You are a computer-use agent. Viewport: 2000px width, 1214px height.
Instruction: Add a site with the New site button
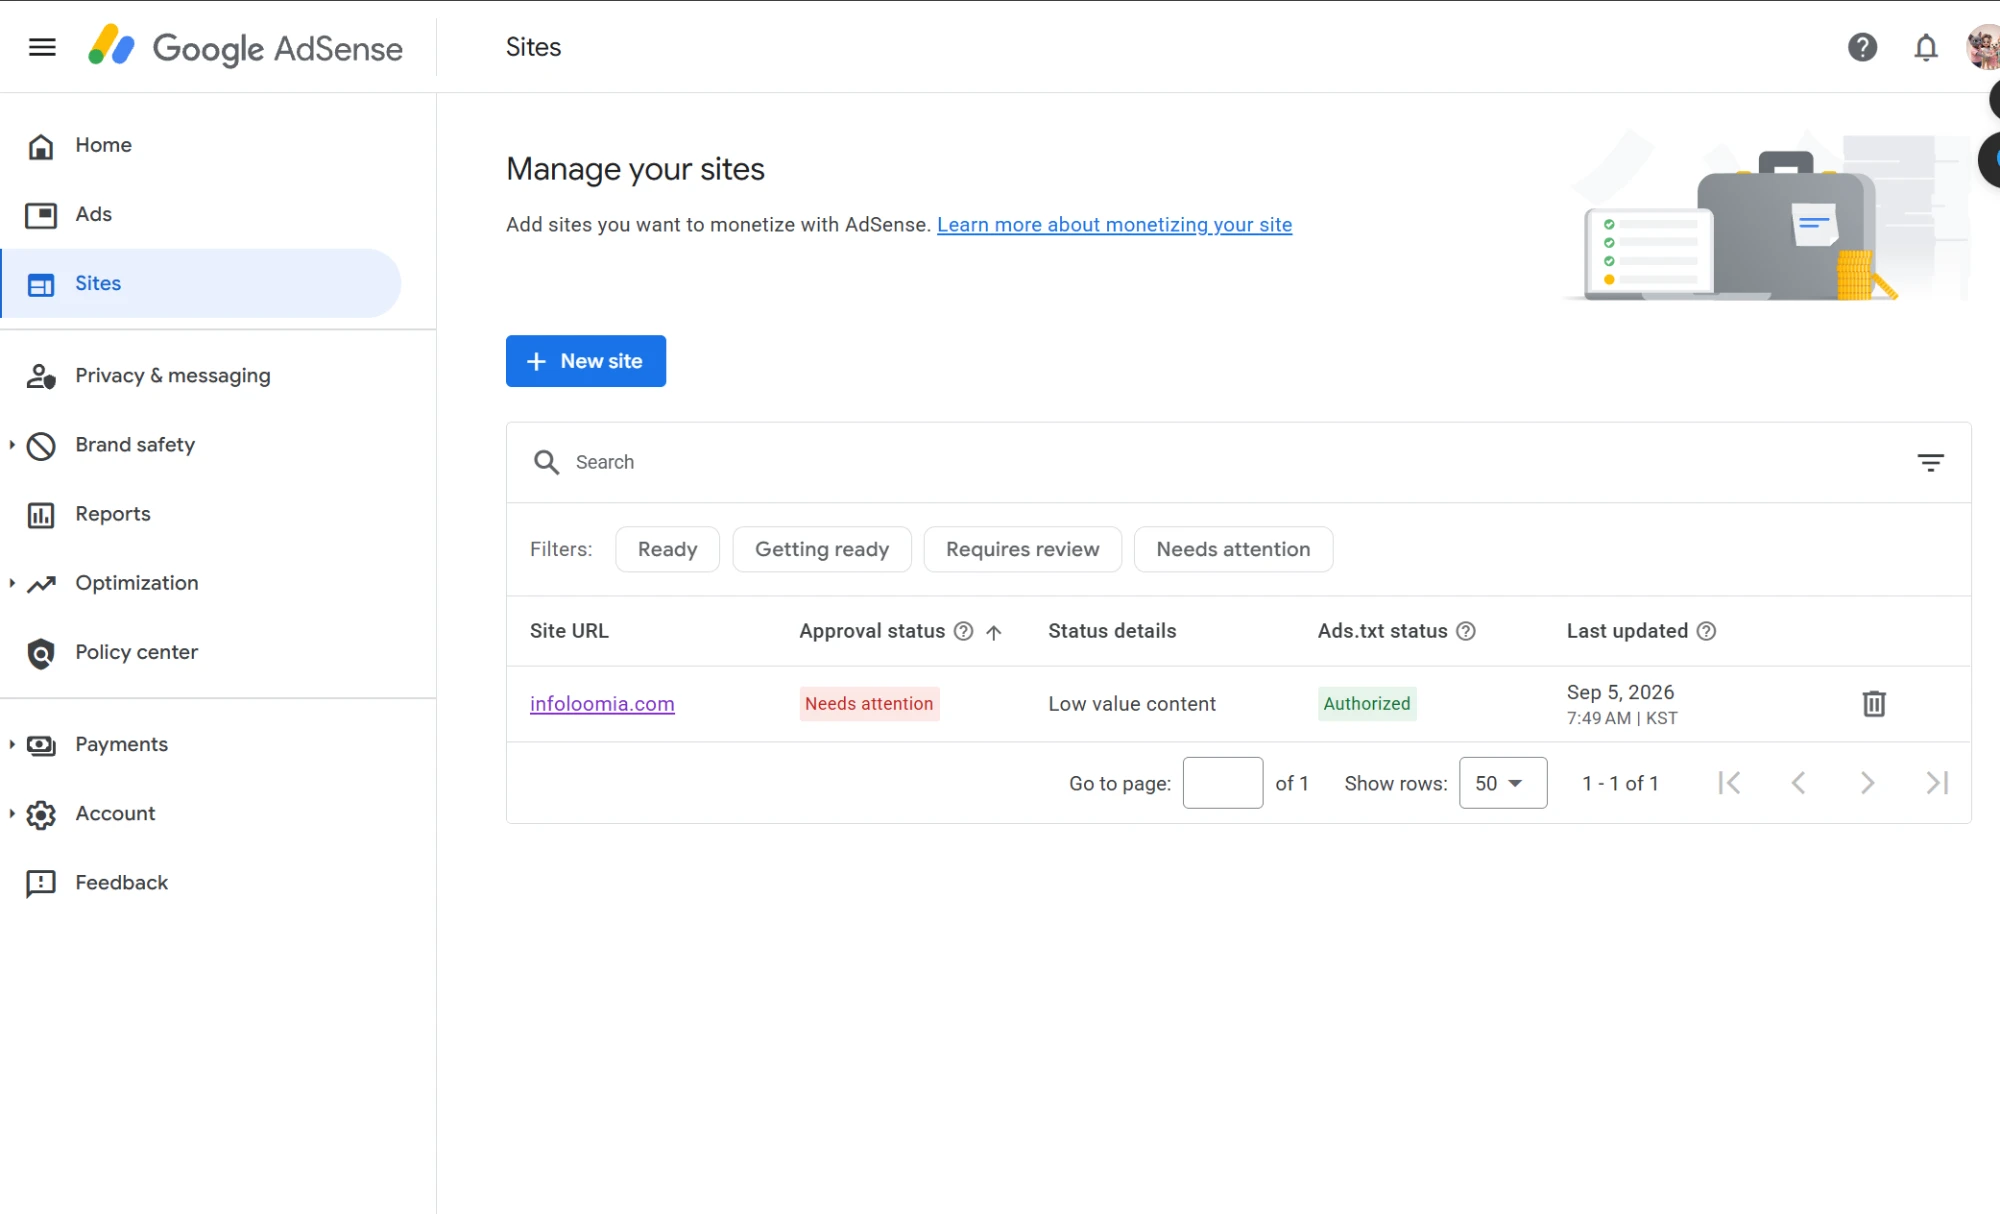tap(586, 361)
